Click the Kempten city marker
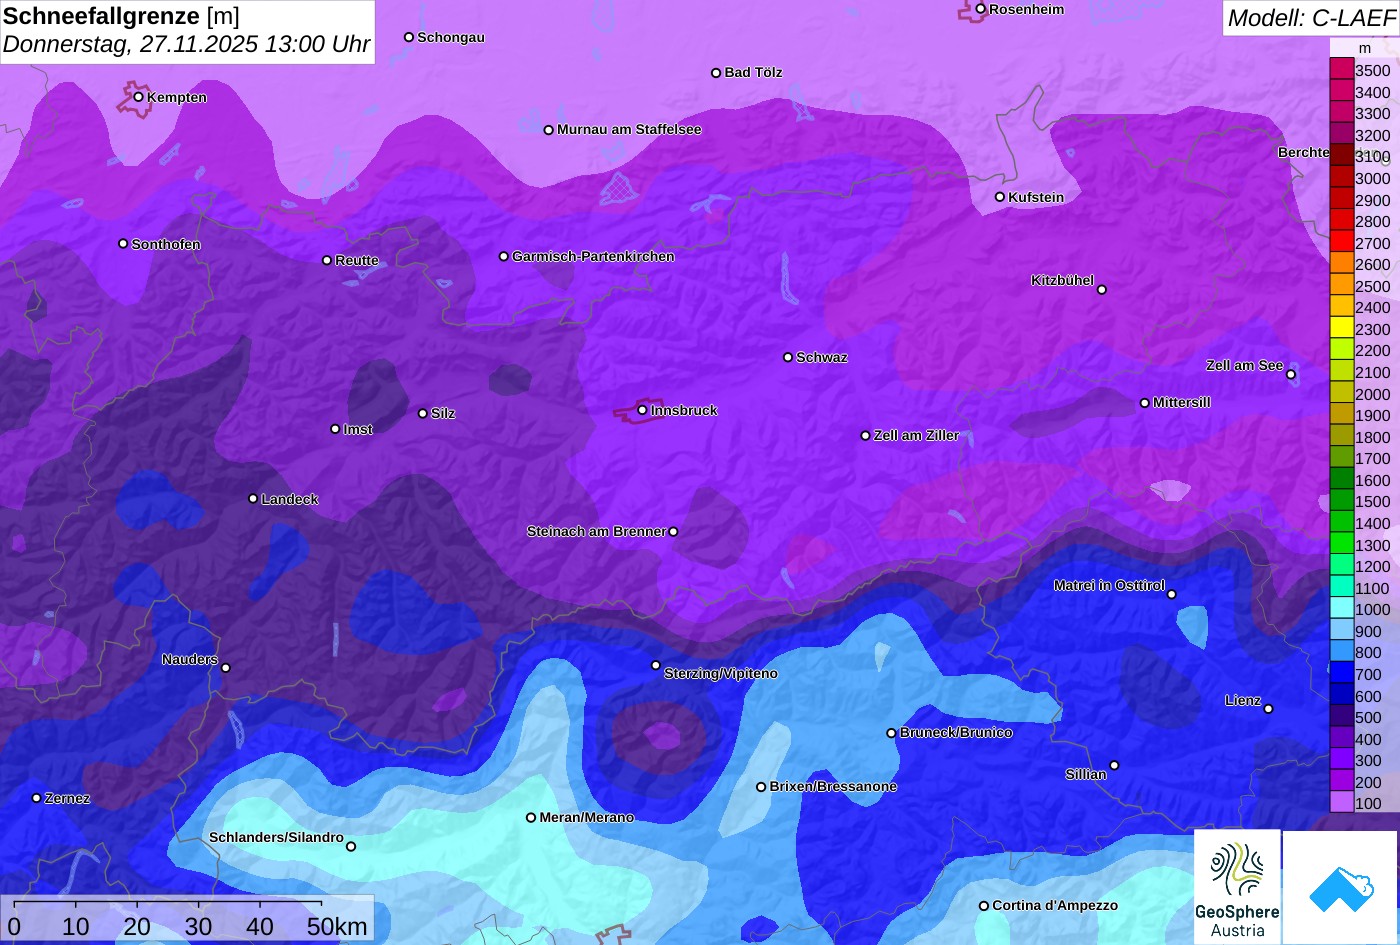Image resolution: width=1400 pixels, height=945 pixels. [139, 97]
